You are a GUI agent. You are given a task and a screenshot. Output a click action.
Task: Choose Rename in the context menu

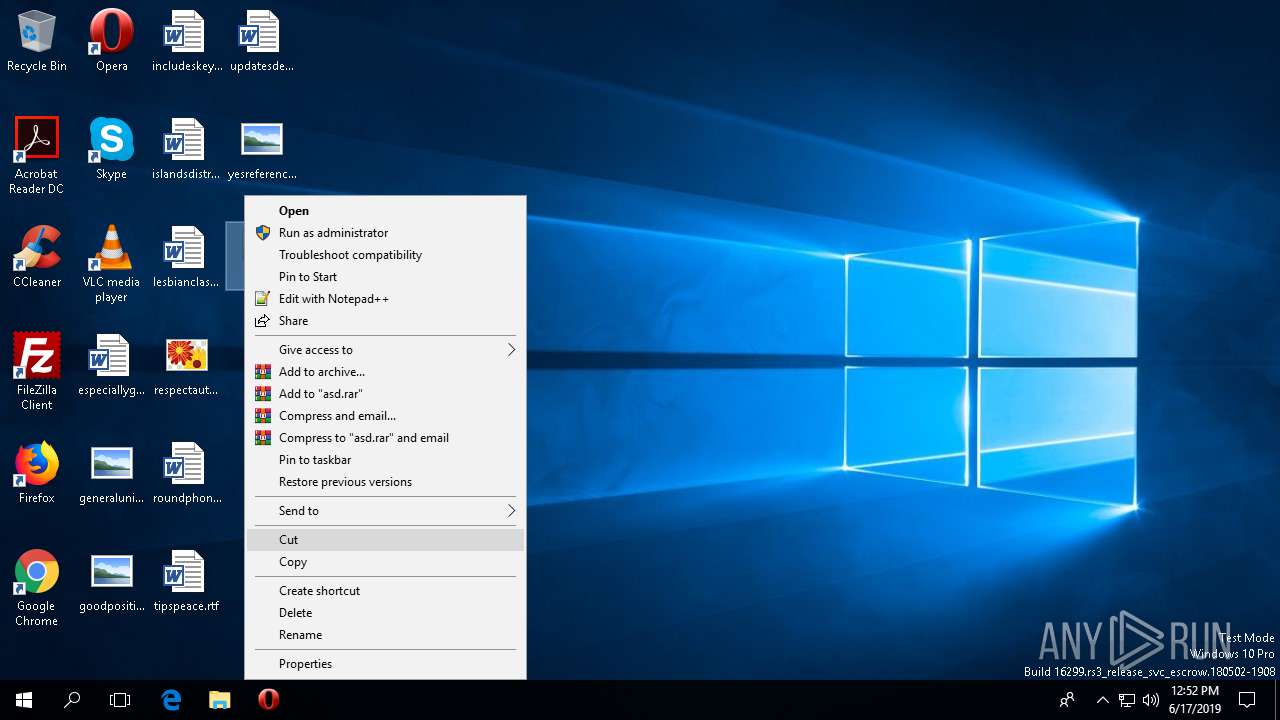pyautogui.click(x=385, y=635)
